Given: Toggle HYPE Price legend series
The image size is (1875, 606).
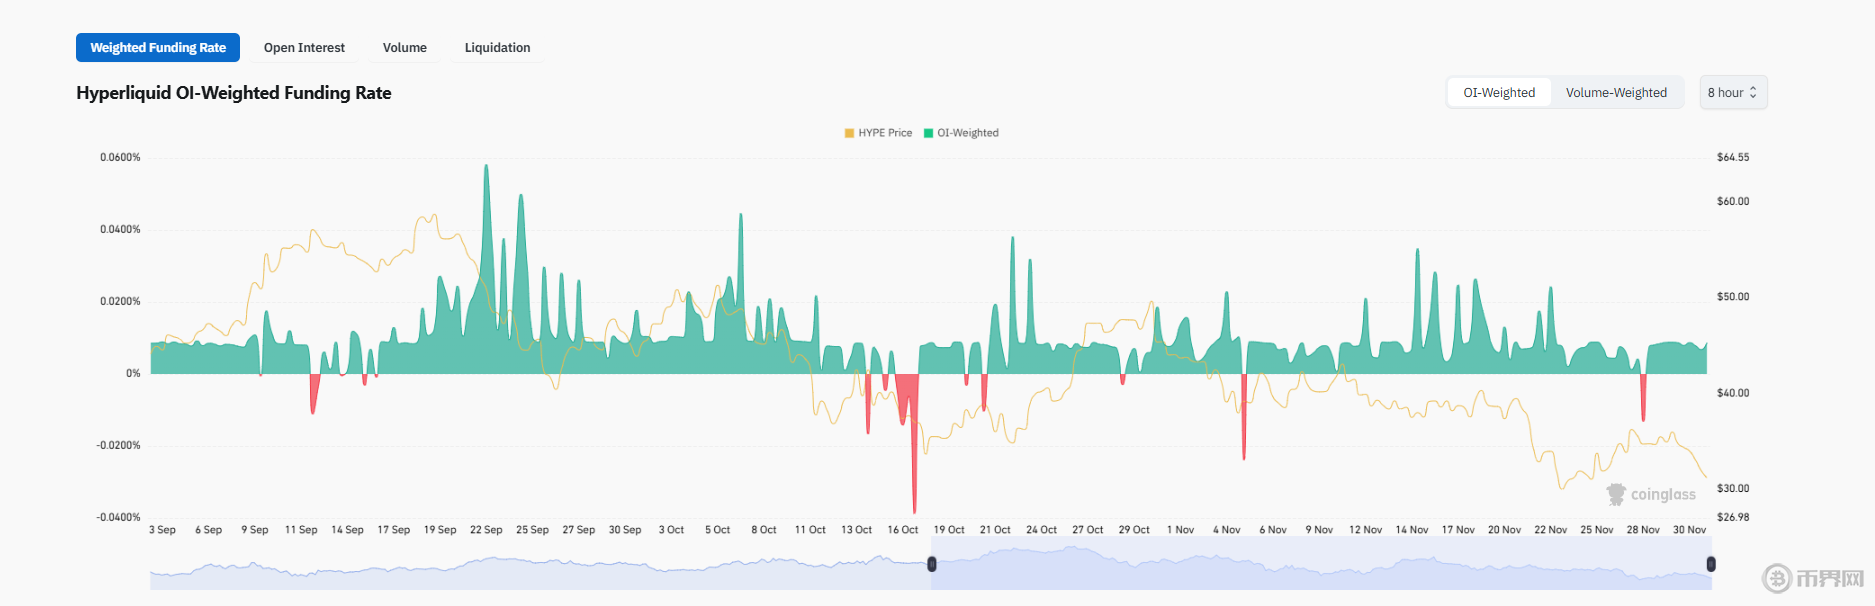Looking at the screenshot, I should tap(878, 133).
